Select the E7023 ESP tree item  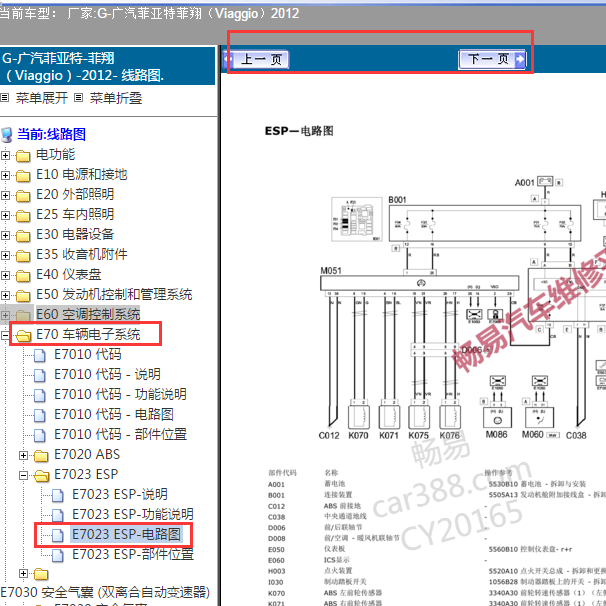coord(86,475)
